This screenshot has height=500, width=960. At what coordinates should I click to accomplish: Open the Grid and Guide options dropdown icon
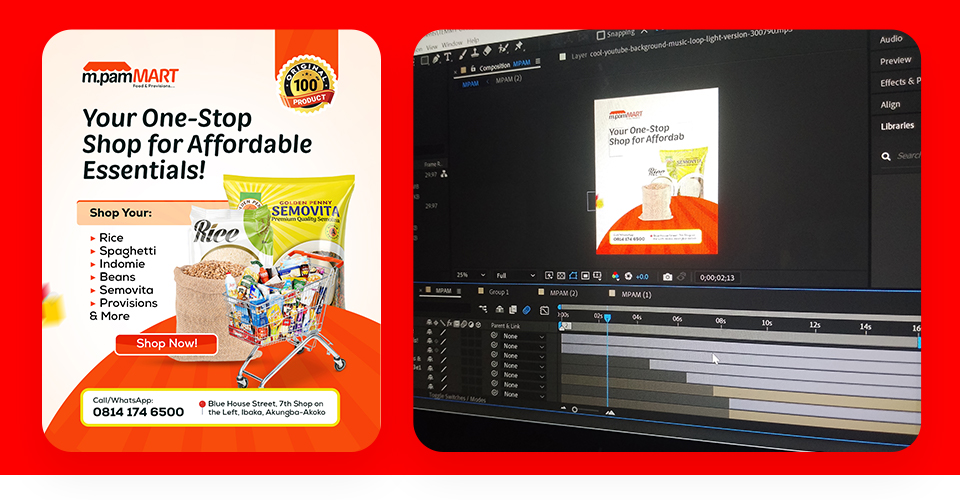597,276
